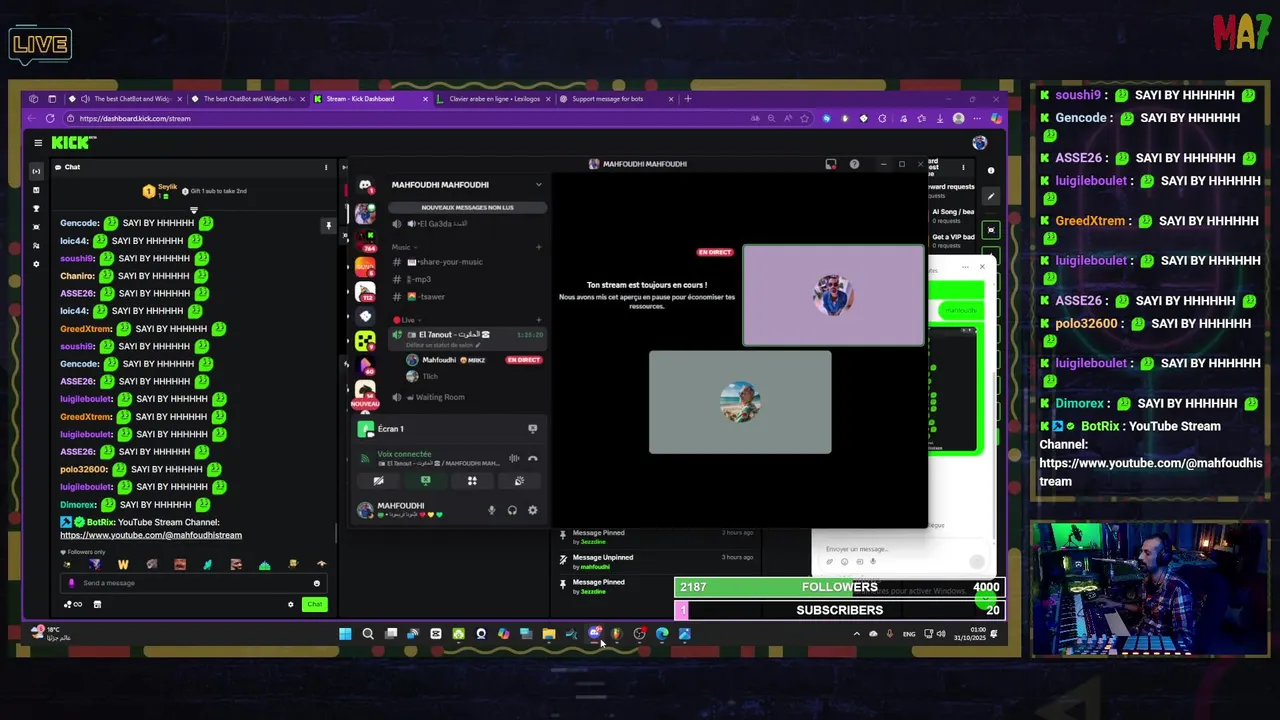Add a channel to Live category

[538, 320]
